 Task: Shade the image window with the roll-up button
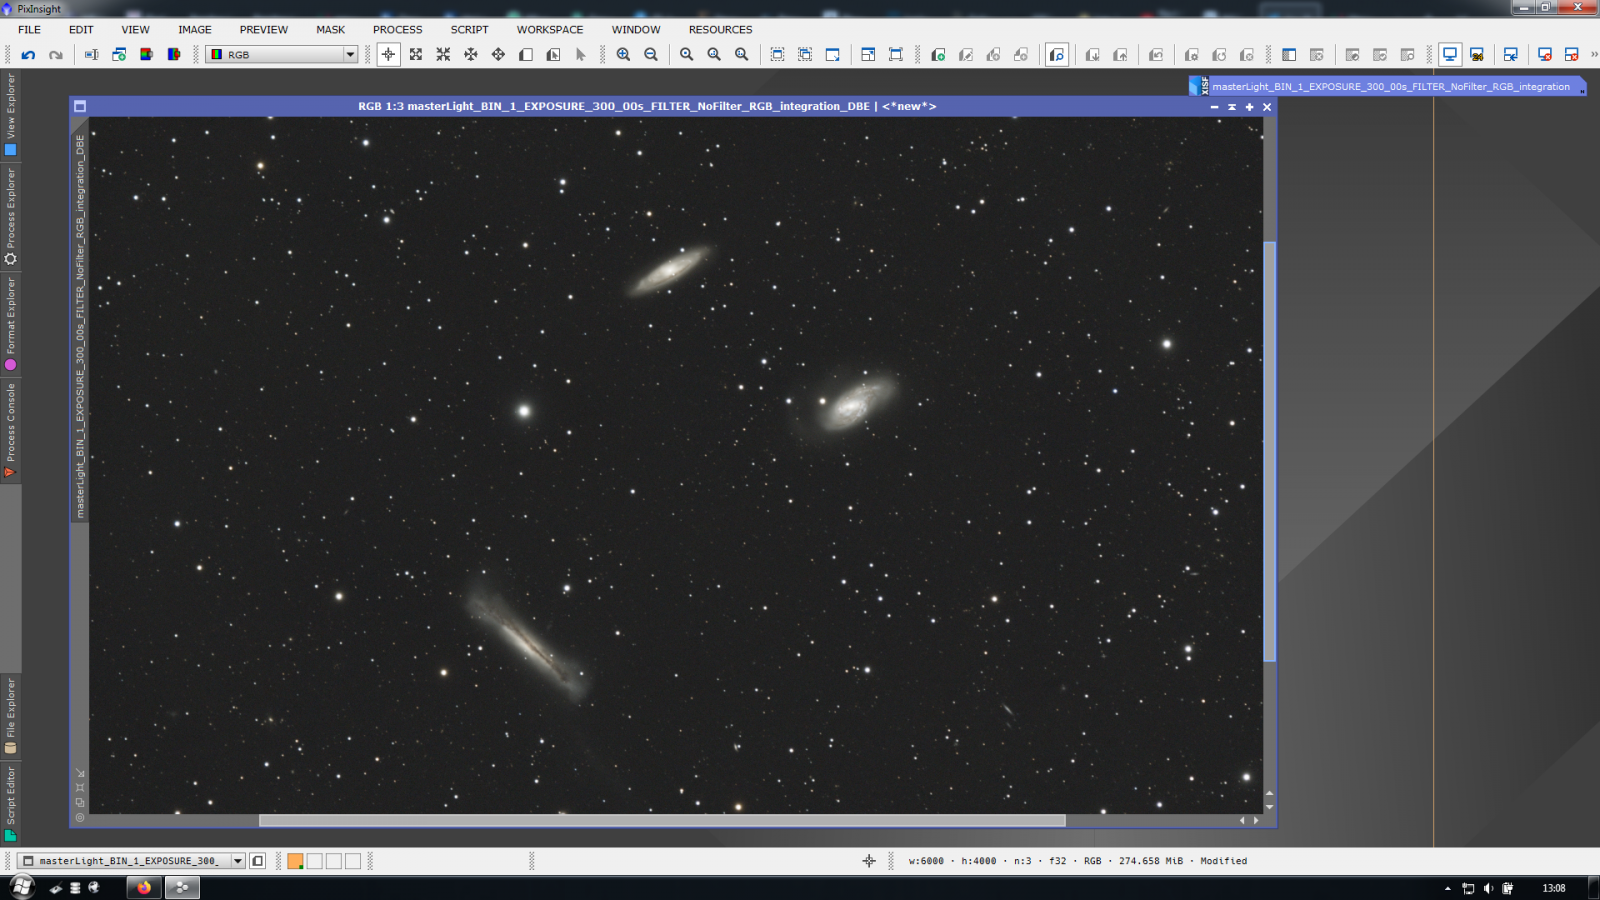[1232, 107]
